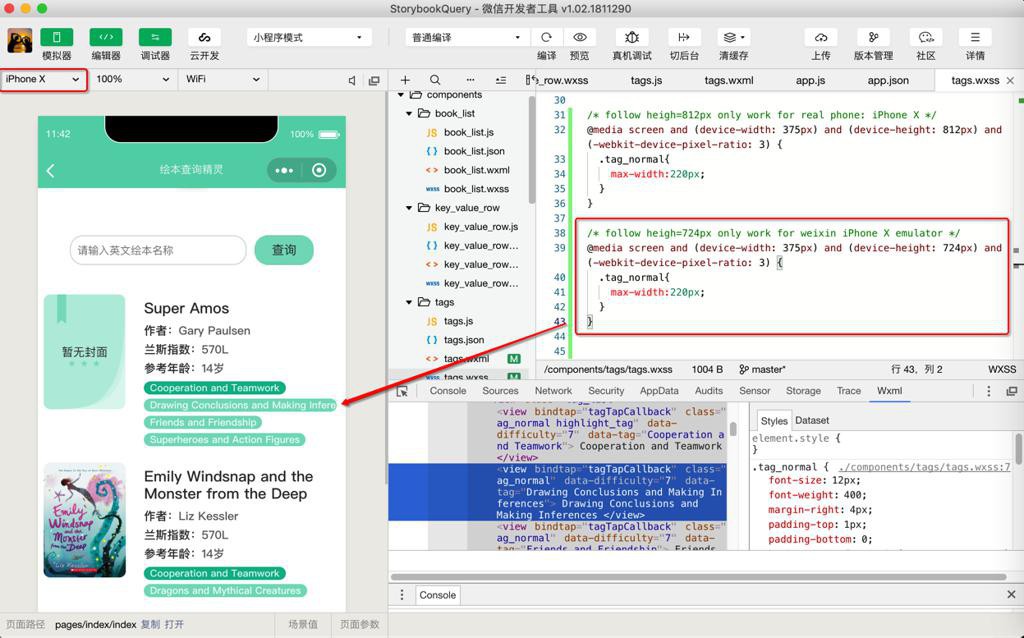Open the mini program capsule menu dots
Screen dimensions: 1024x638
tap(284, 170)
